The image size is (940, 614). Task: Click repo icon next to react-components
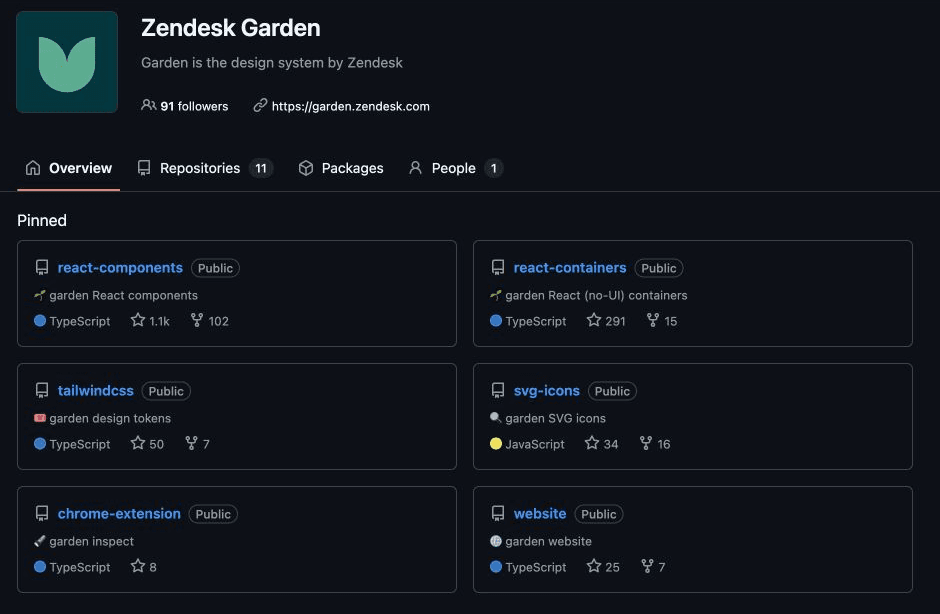(42, 267)
